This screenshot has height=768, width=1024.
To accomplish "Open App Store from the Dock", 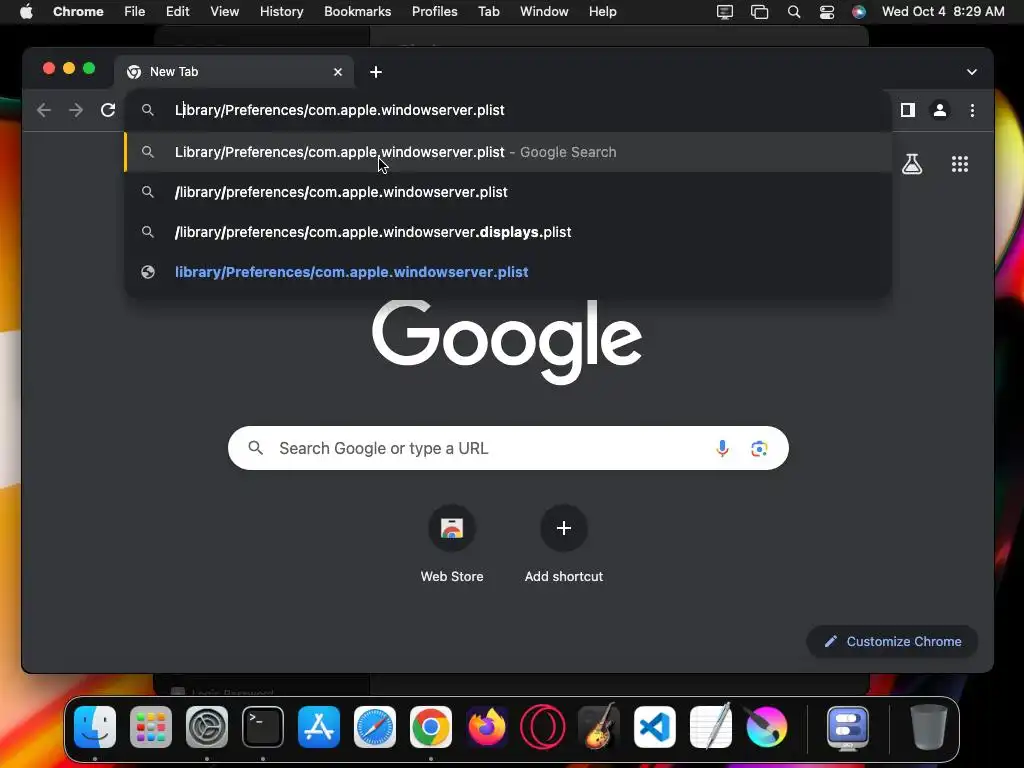I will pos(319,727).
